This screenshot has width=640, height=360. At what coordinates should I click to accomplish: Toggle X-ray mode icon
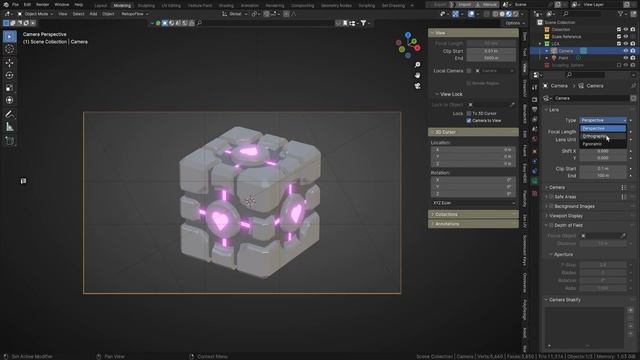pos(486,14)
